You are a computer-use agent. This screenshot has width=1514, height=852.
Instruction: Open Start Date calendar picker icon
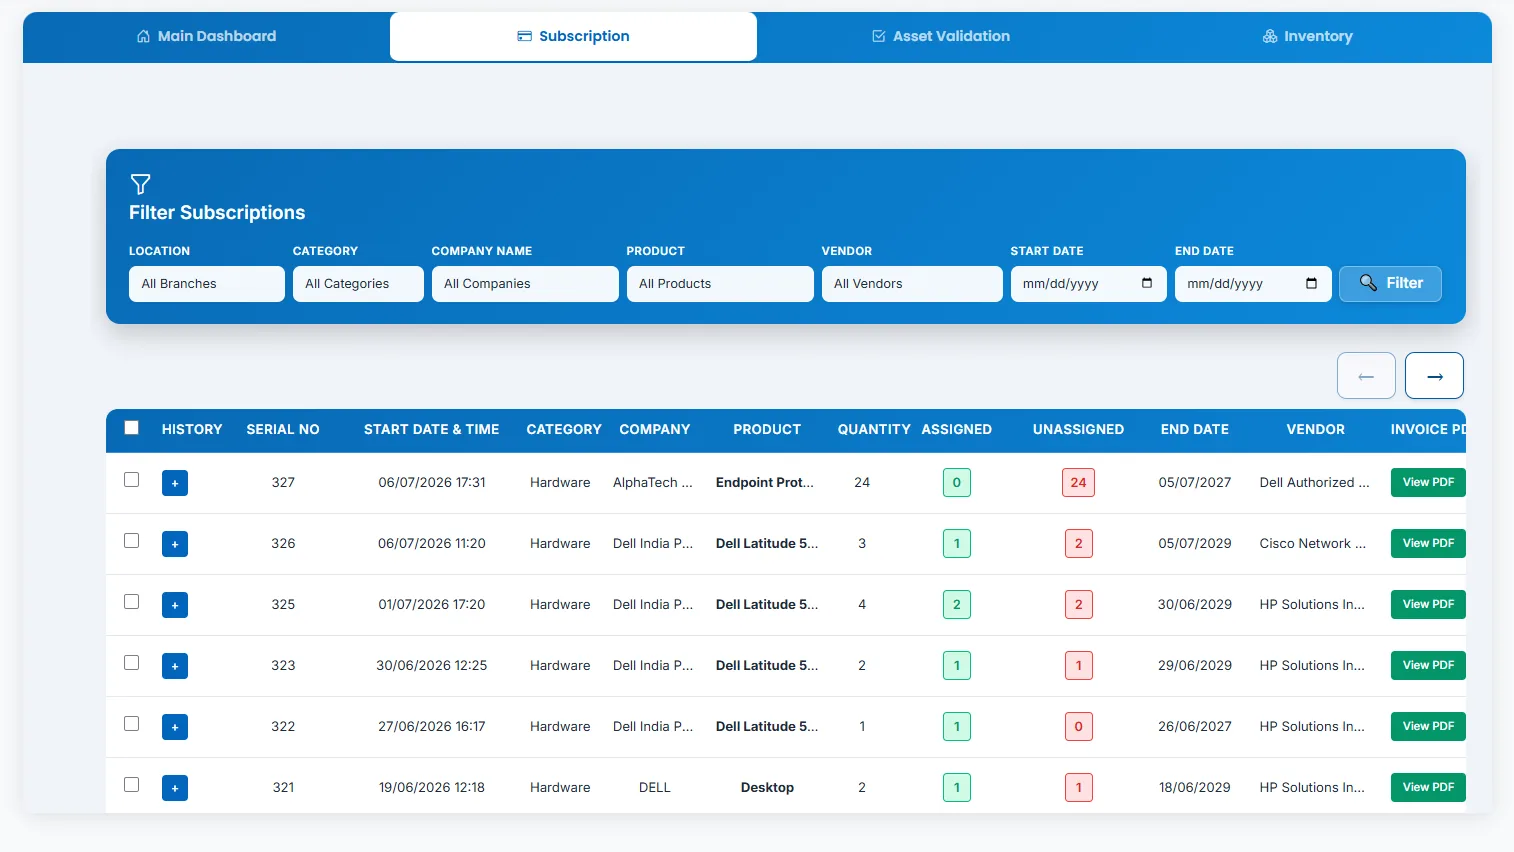tap(1147, 283)
